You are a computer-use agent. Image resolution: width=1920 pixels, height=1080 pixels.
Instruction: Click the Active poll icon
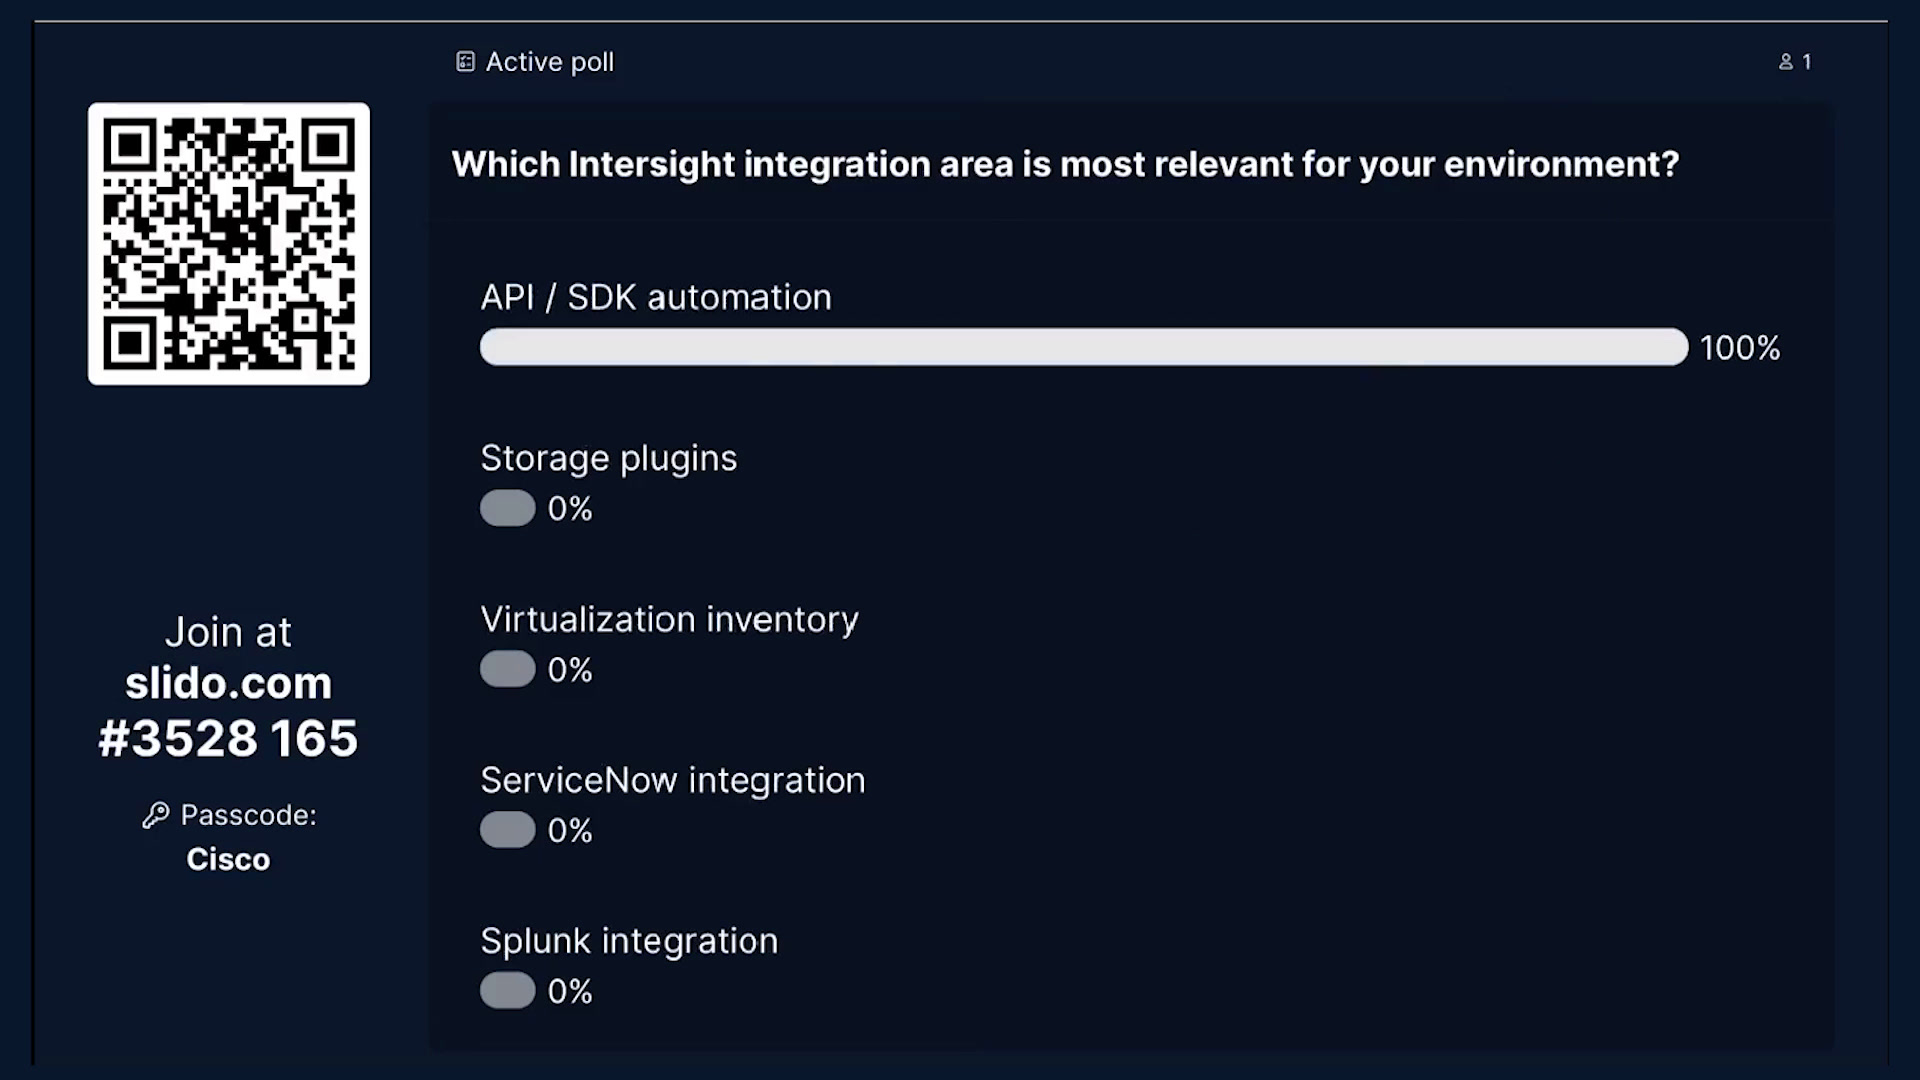[465, 62]
